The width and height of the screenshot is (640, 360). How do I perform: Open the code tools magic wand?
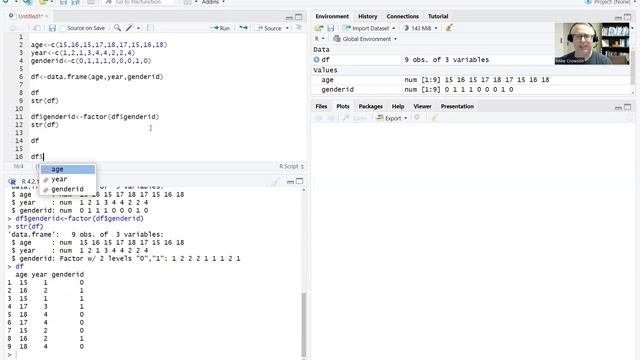click(x=129, y=28)
